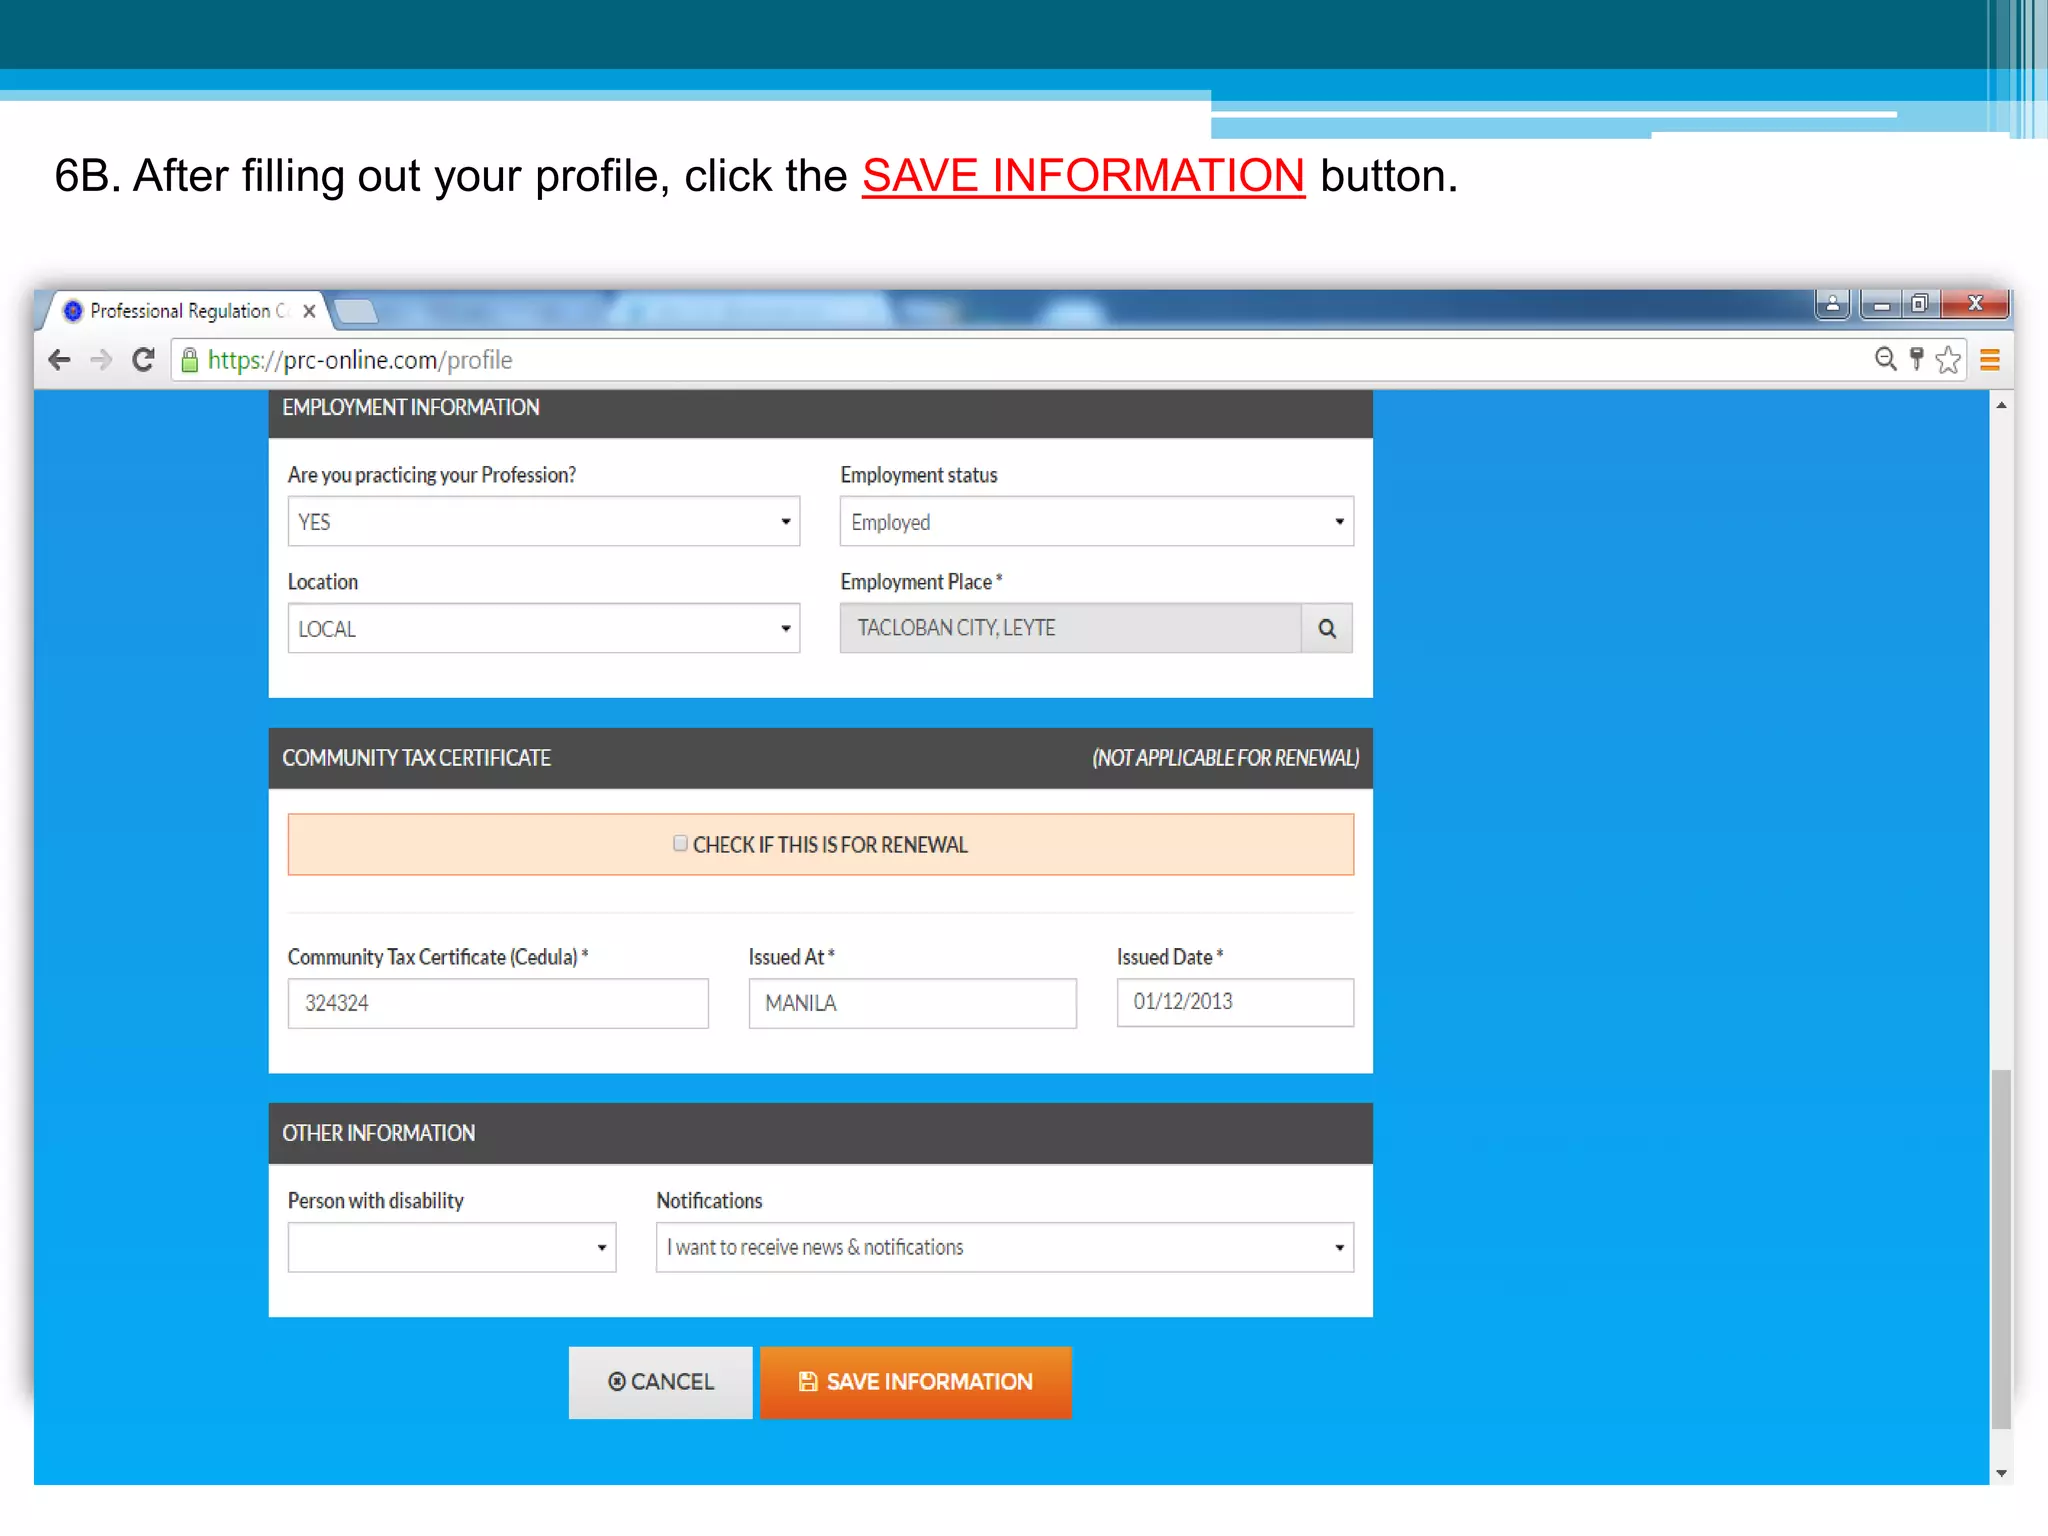This screenshot has width=2048, height=1536.
Task: Open a new browser tab
Action: tap(357, 312)
